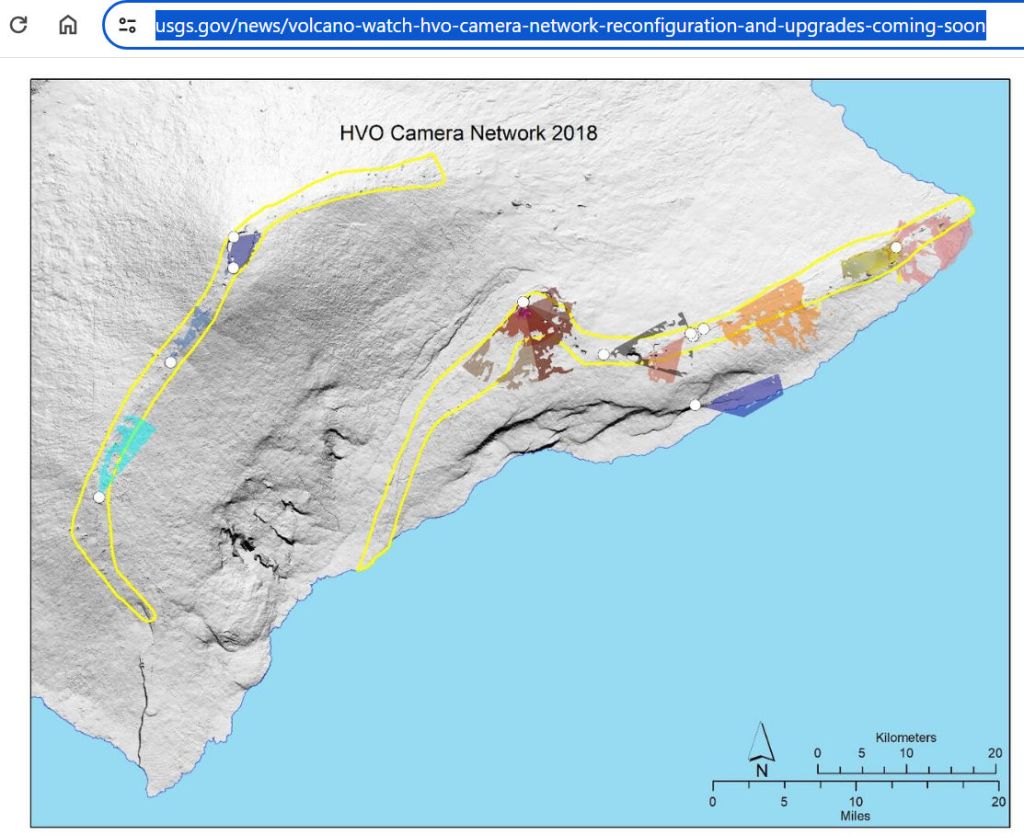This screenshot has width=1024, height=835.
Task: Click camera marker between olive and pink areas
Action: tap(896, 247)
